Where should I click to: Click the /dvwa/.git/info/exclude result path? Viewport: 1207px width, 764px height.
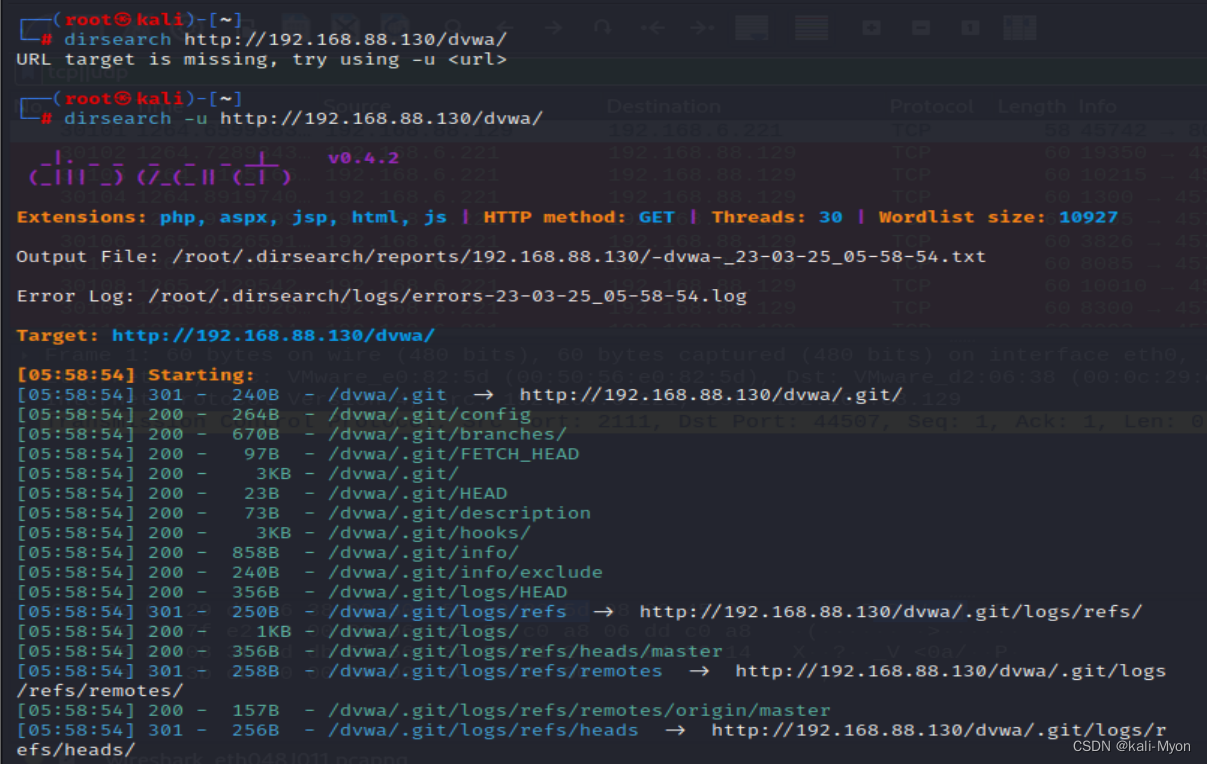[x=465, y=572]
